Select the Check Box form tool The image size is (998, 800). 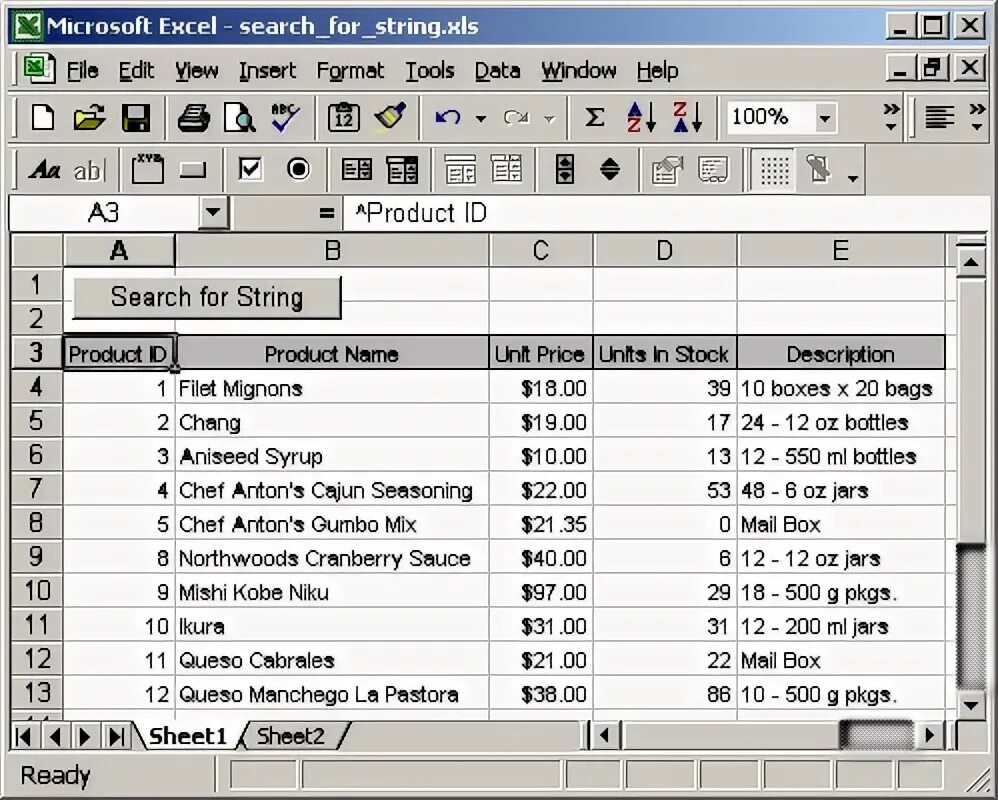pyautogui.click(x=250, y=169)
